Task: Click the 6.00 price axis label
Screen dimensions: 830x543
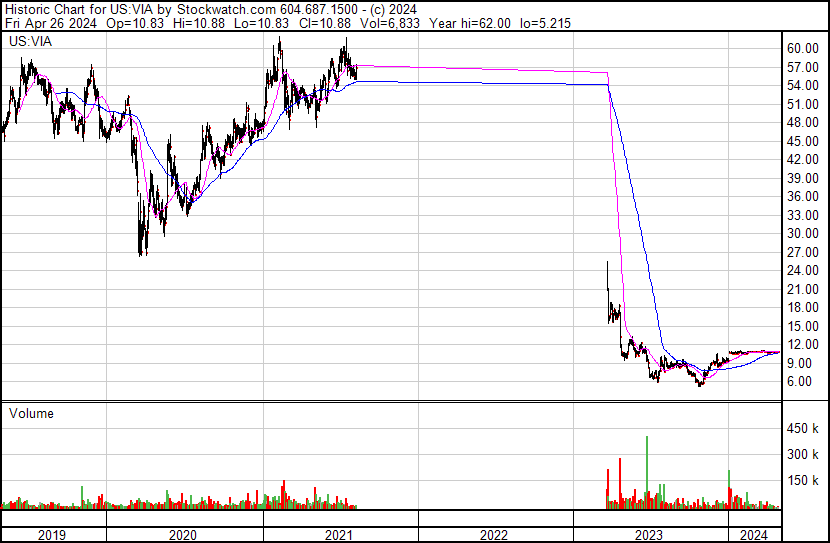Action: pos(799,382)
